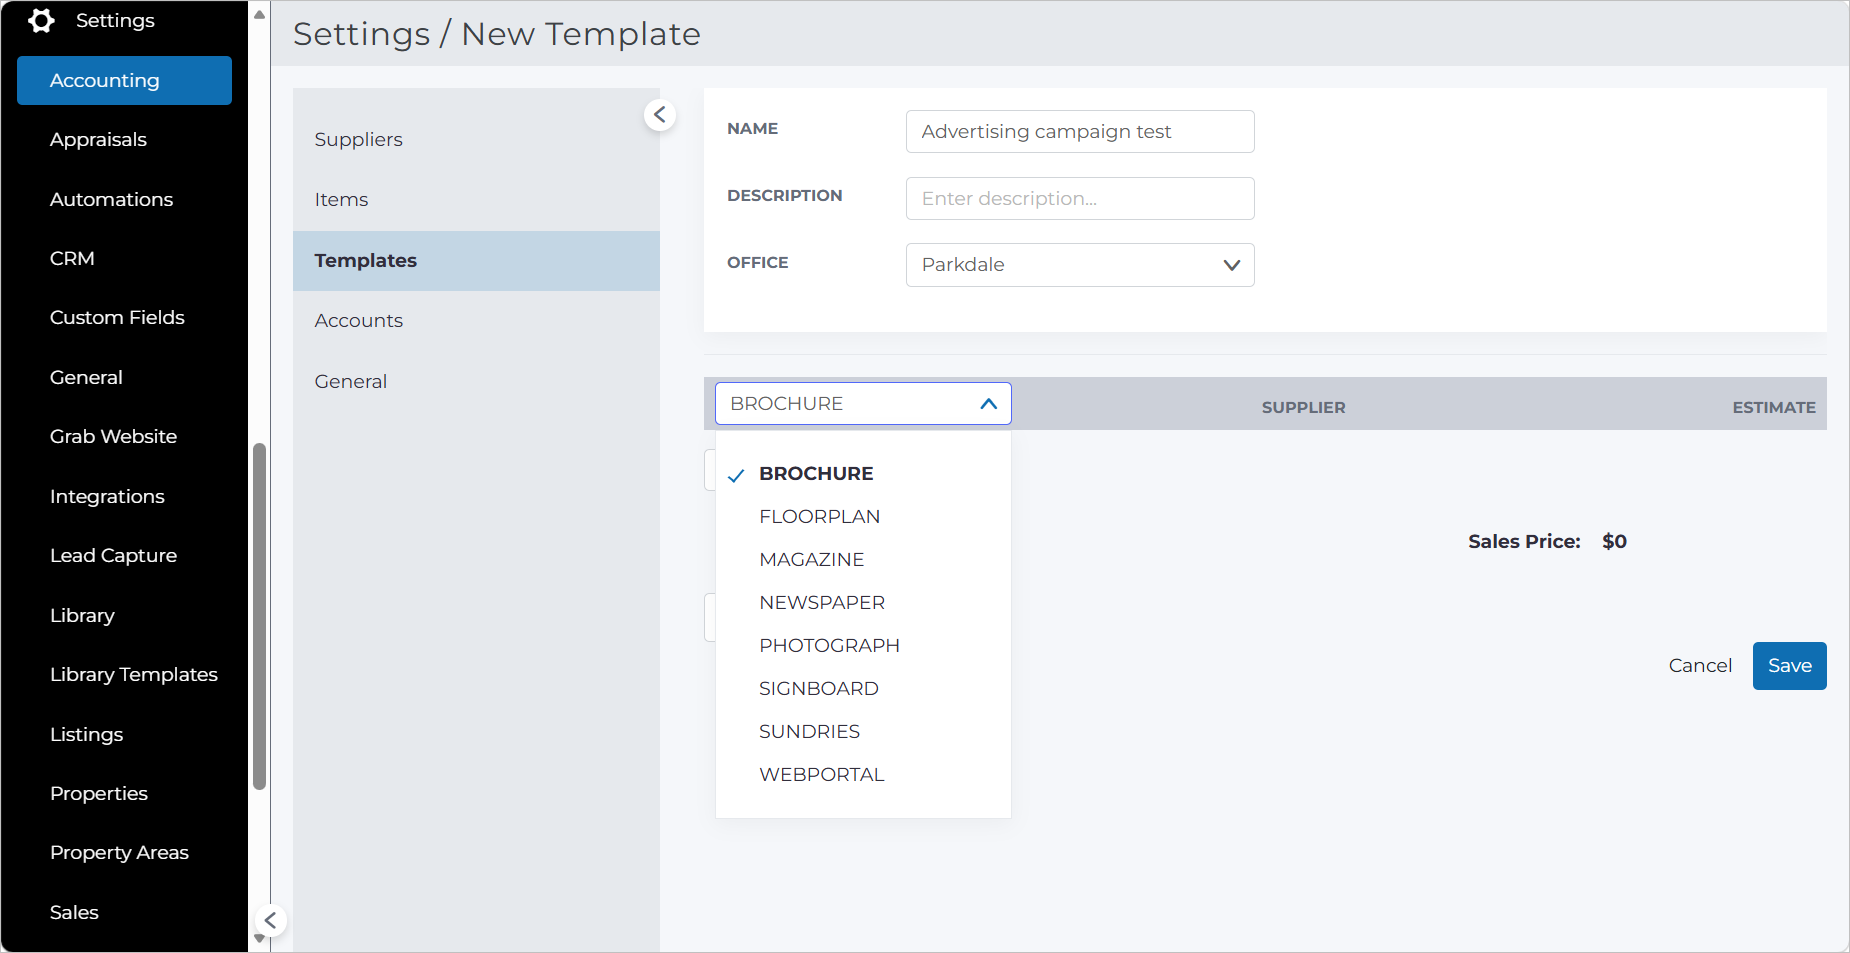Expand the Parkdale office dropdown
This screenshot has width=1850, height=953.
click(x=1080, y=265)
